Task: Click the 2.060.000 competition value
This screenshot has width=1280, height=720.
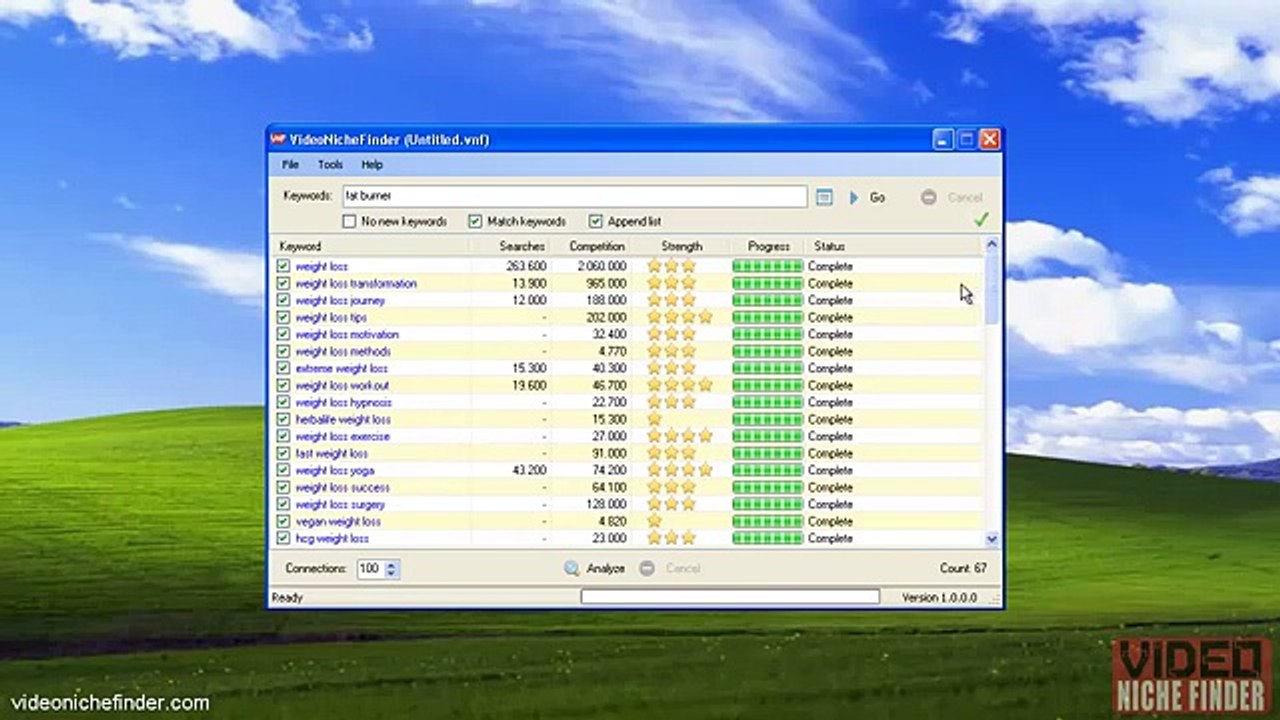Action: [602, 266]
